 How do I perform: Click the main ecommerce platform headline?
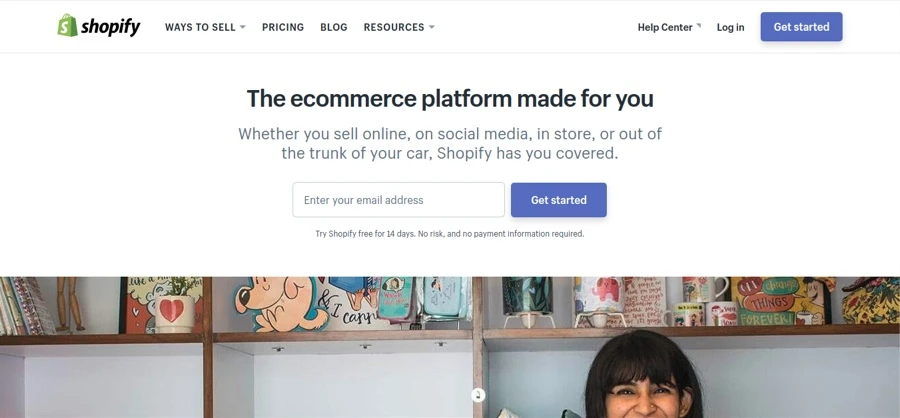tap(450, 99)
